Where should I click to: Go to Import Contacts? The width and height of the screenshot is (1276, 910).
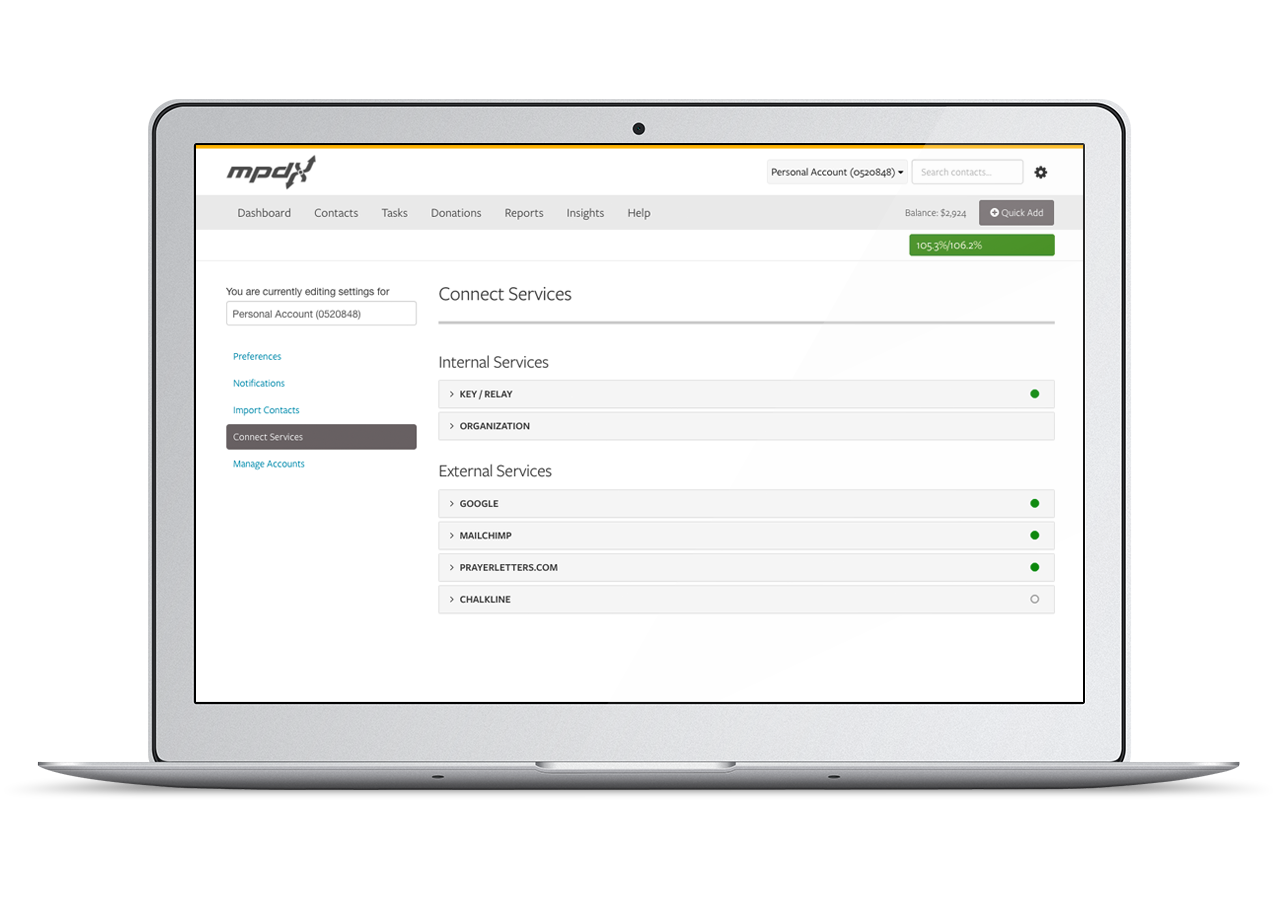(266, 410)
